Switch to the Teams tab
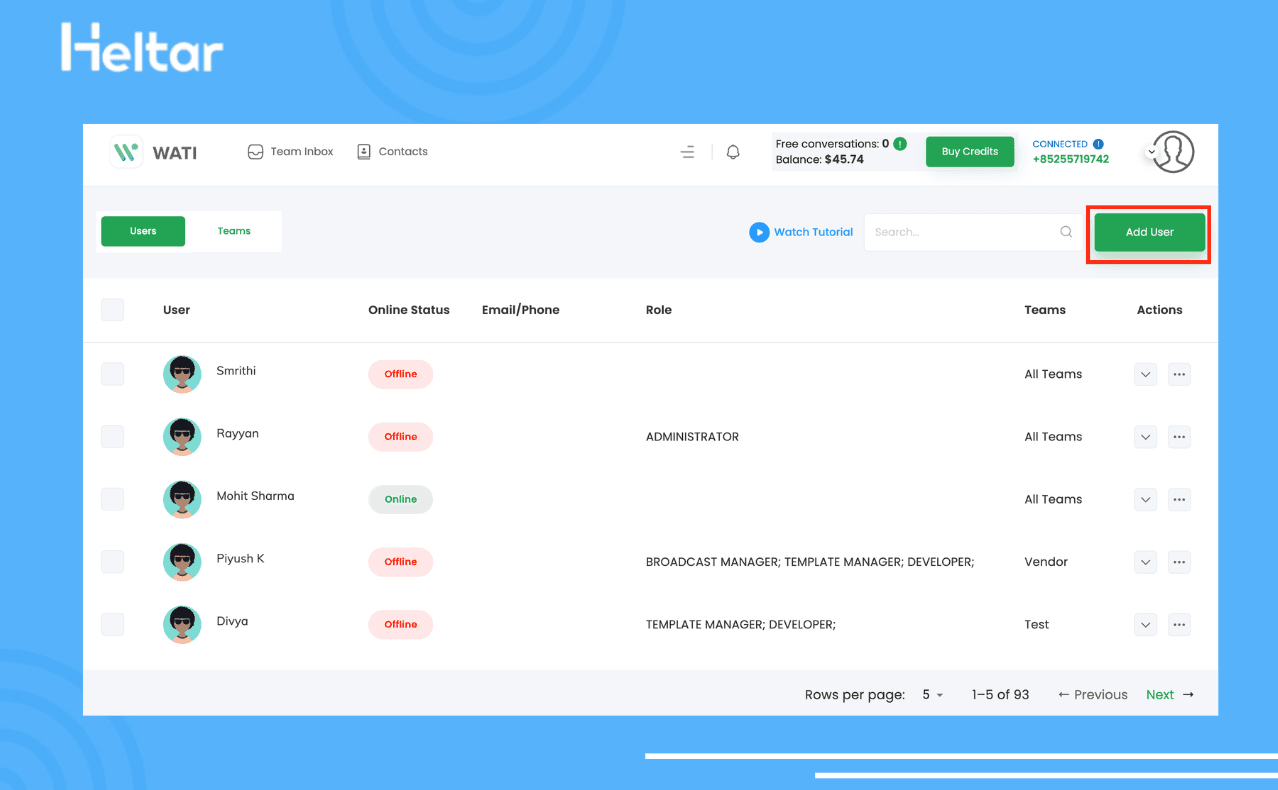The height and width of the screenshot is (790, 1278). click(x=234, y=231)
